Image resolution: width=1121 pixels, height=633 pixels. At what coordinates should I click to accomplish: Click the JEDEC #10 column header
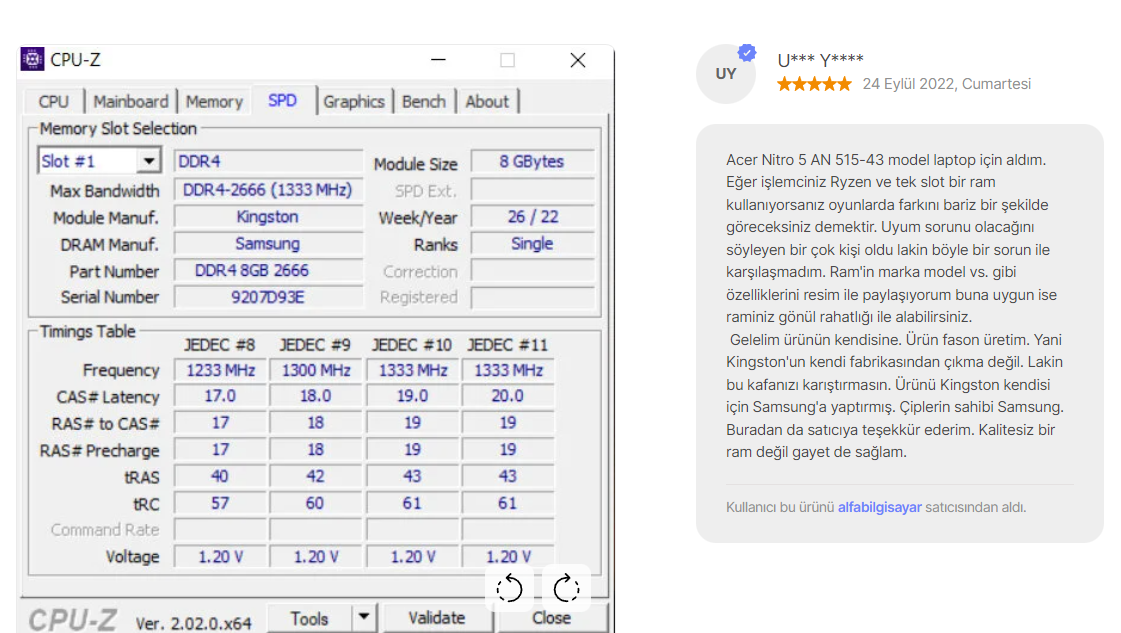(412, 345)
